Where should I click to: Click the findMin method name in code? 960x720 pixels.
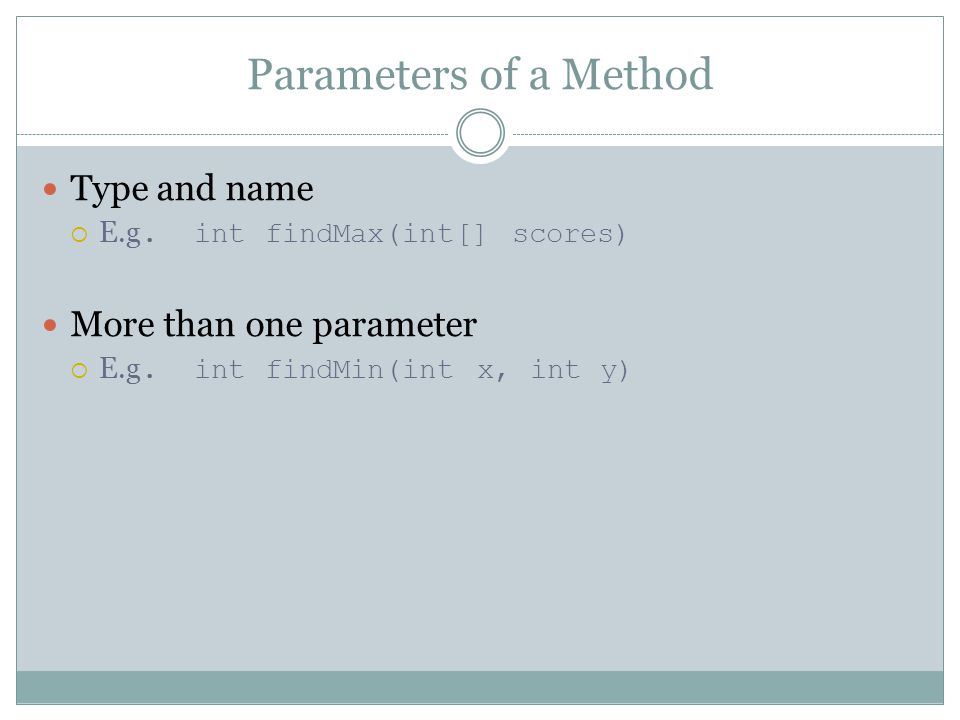click(324, 370)
